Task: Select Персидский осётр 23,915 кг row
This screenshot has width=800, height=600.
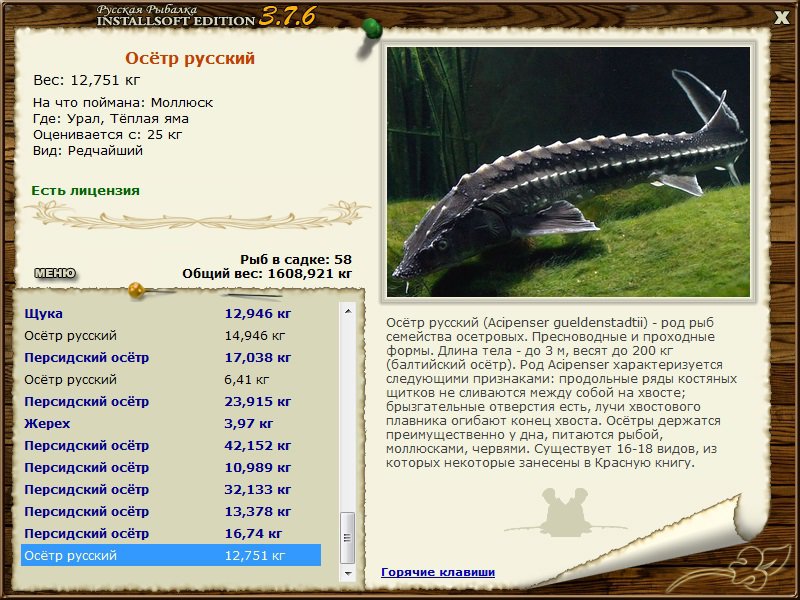Action: tap(171, 402)
